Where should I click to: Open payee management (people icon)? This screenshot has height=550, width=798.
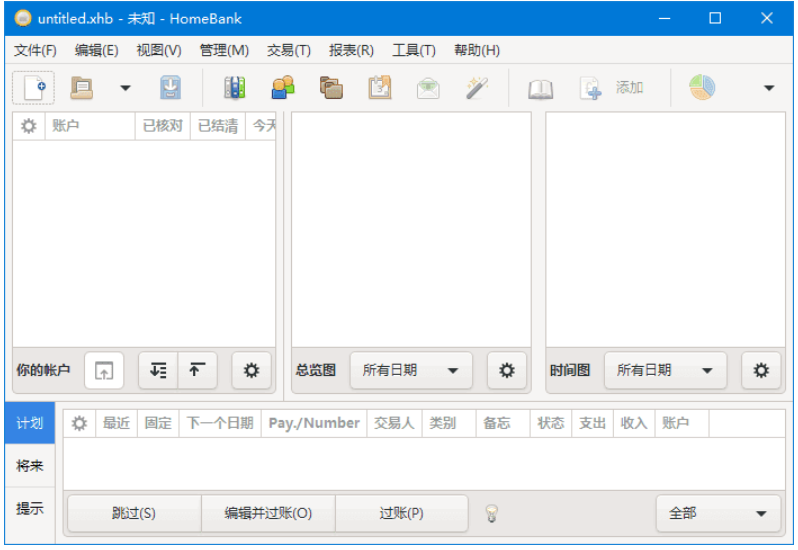283,88
